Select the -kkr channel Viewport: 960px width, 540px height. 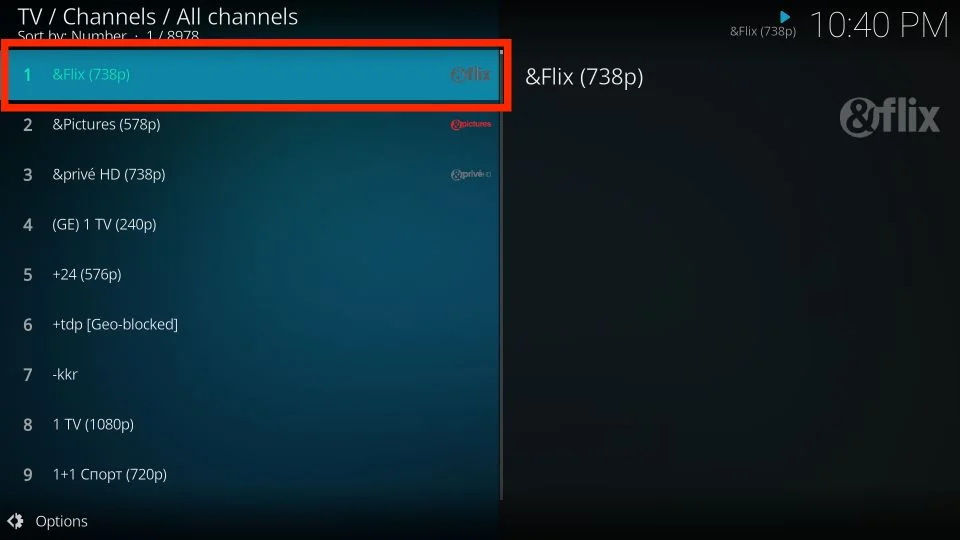point(254,375)
